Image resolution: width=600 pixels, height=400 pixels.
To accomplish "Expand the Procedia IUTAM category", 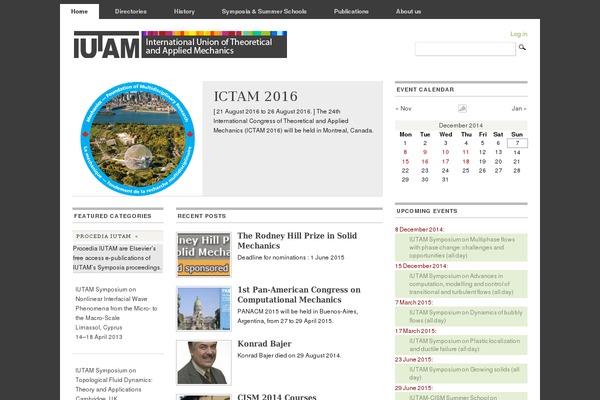I will [x=118, y=236].
